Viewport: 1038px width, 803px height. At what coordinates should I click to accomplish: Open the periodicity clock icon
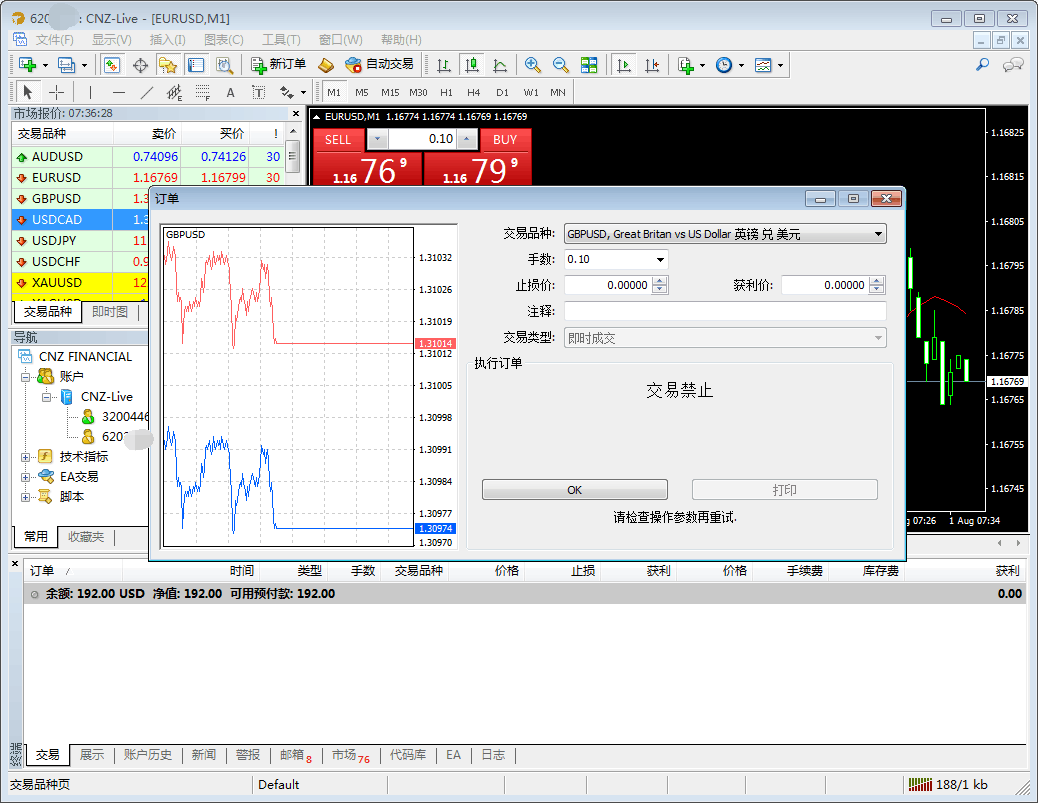[x=724, y=65]
